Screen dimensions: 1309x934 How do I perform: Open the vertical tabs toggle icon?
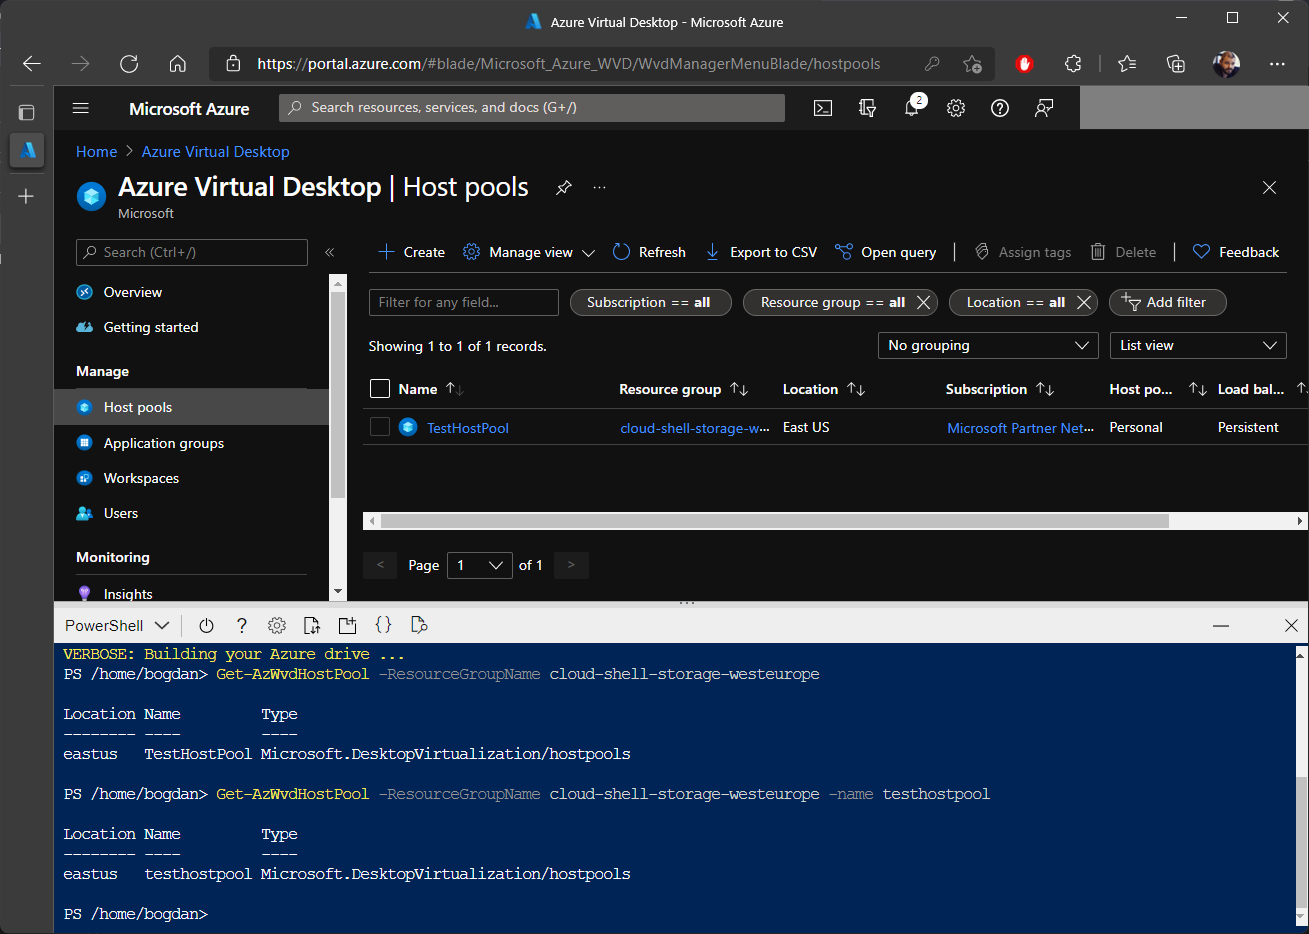coord(27,112)
